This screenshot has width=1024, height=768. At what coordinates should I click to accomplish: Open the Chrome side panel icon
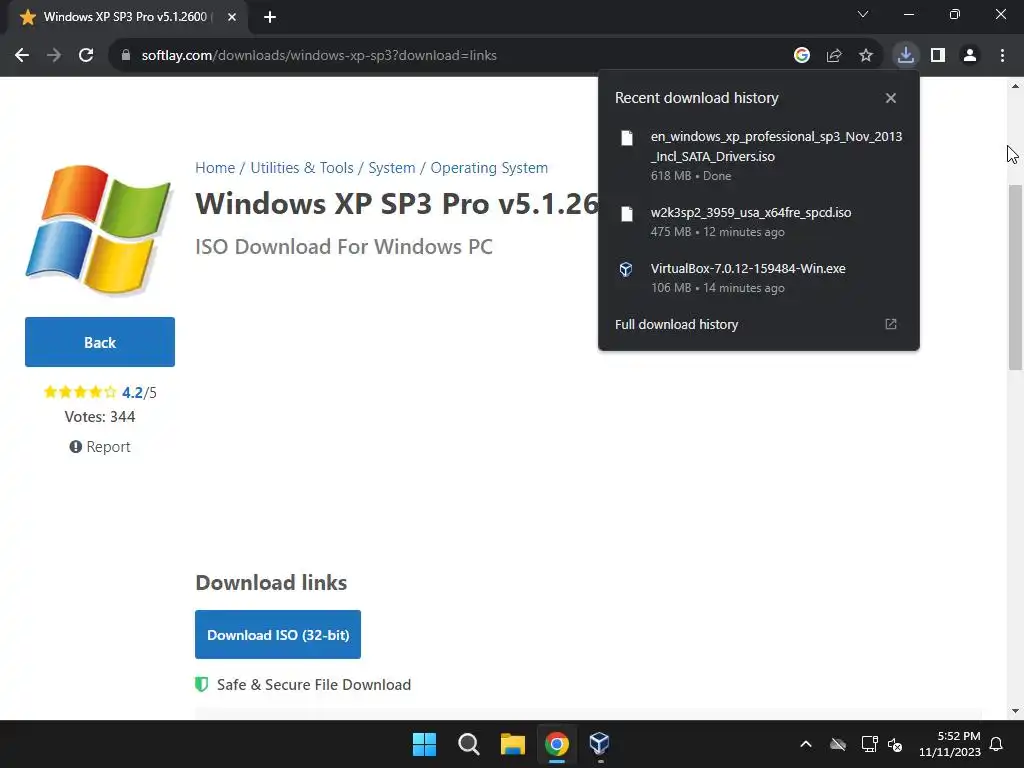[x=938, y=56]
